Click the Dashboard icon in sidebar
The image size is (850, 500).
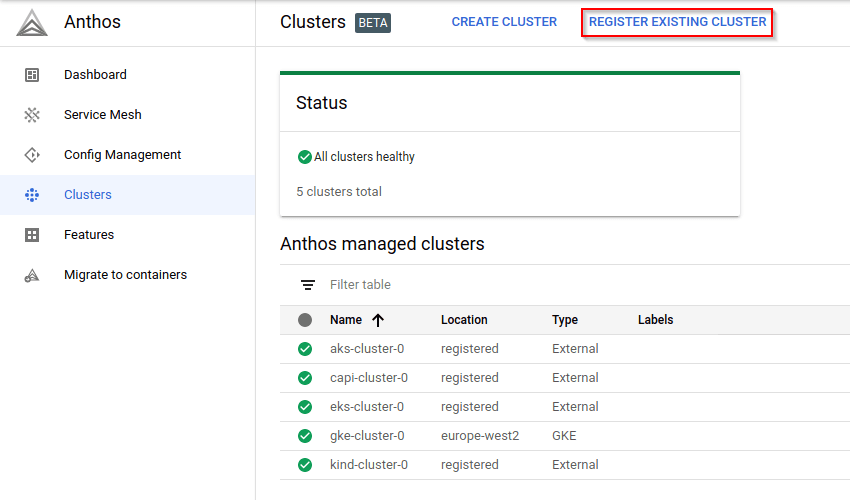click(32, 75)
